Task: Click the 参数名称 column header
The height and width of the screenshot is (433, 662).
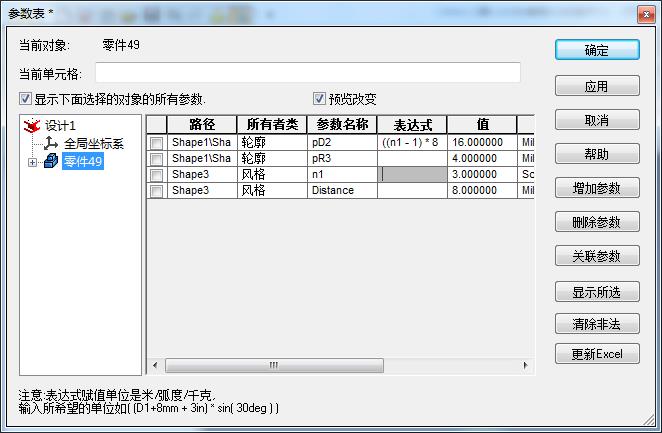Action: pyautogui.click(x=342, y=125)
